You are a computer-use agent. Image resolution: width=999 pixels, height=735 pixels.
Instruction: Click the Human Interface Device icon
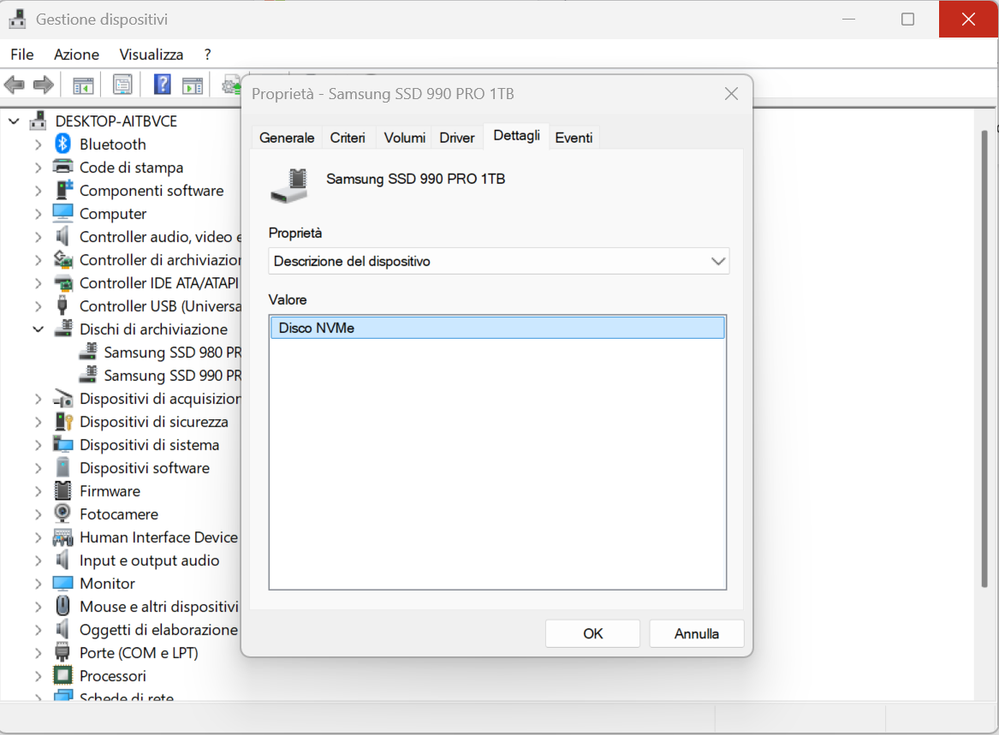click(x=62, y=538)
